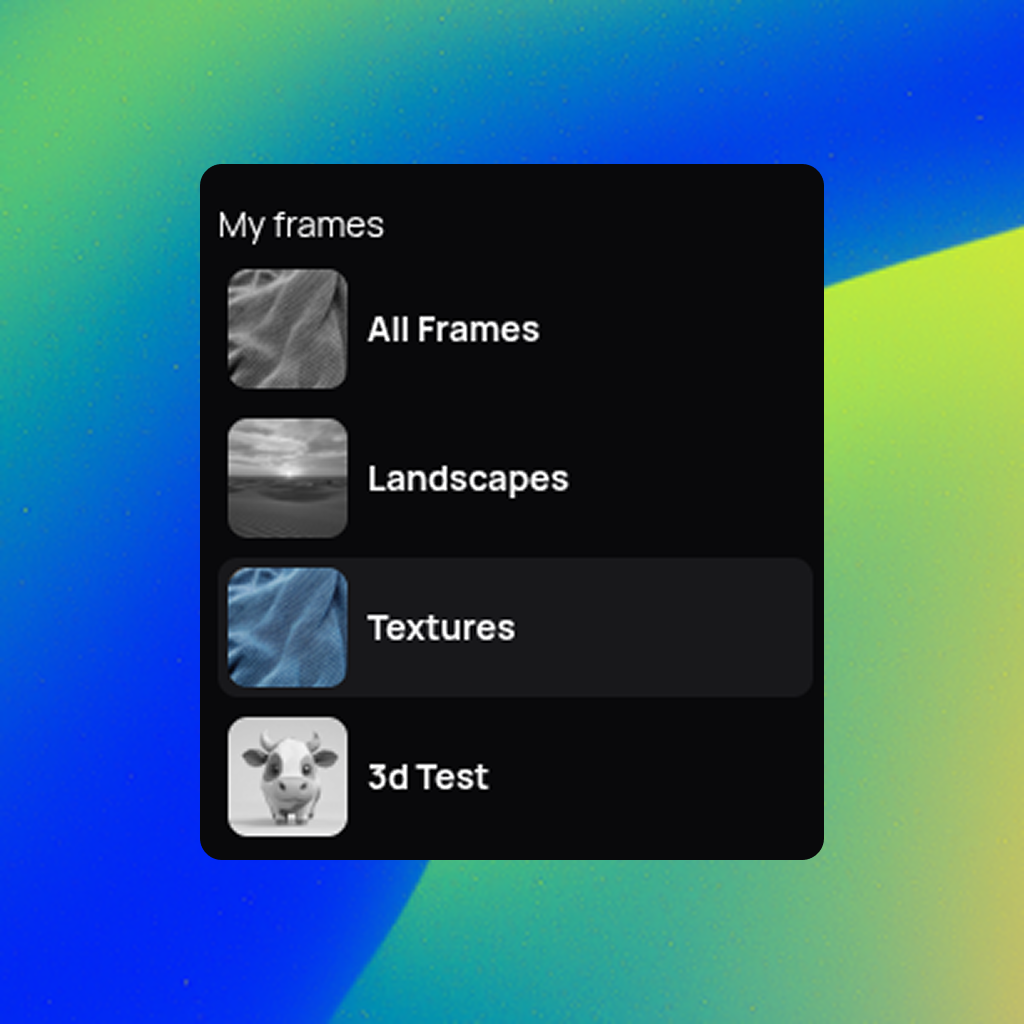Select the Textures label

click(x=441, y=628)
